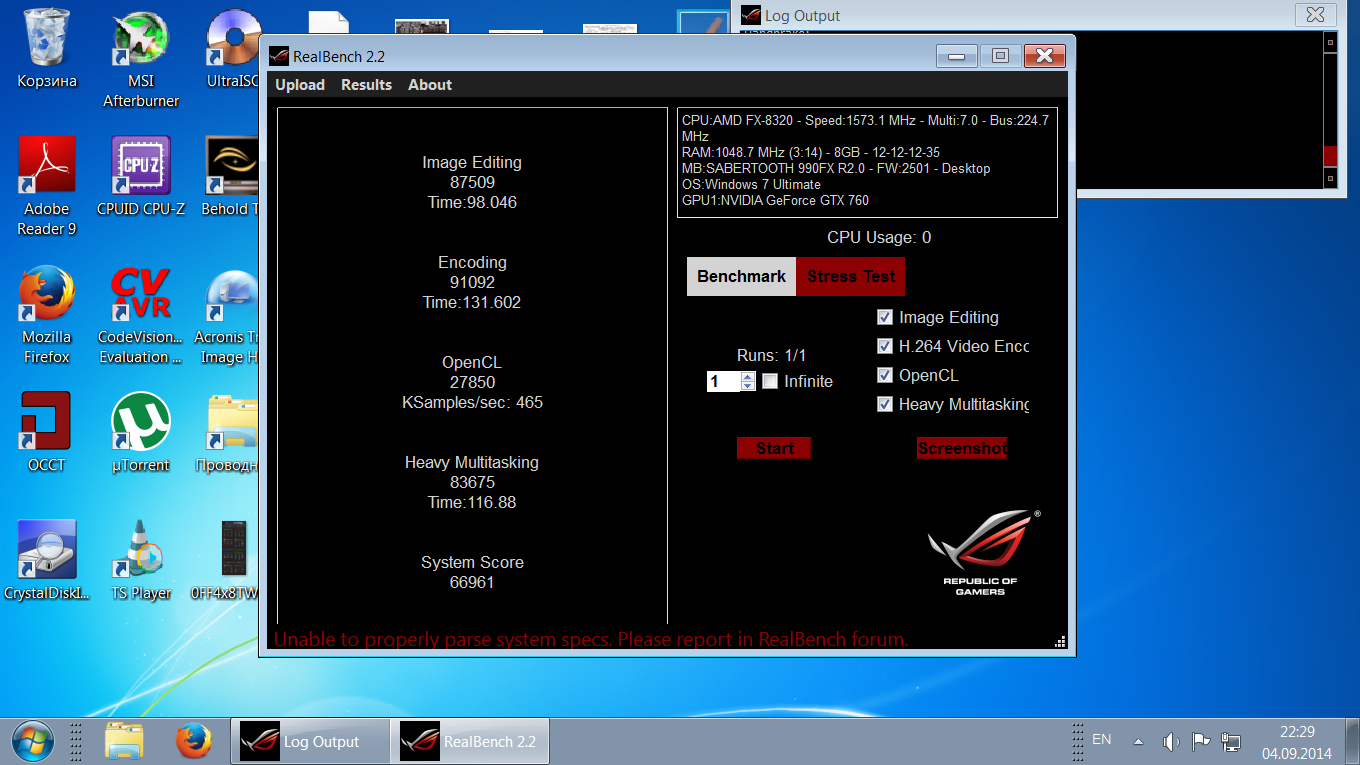This screenshot has height=765, width=1360.
Task: Click the Screenshot button in RealBench
Action: coord(962,448)
